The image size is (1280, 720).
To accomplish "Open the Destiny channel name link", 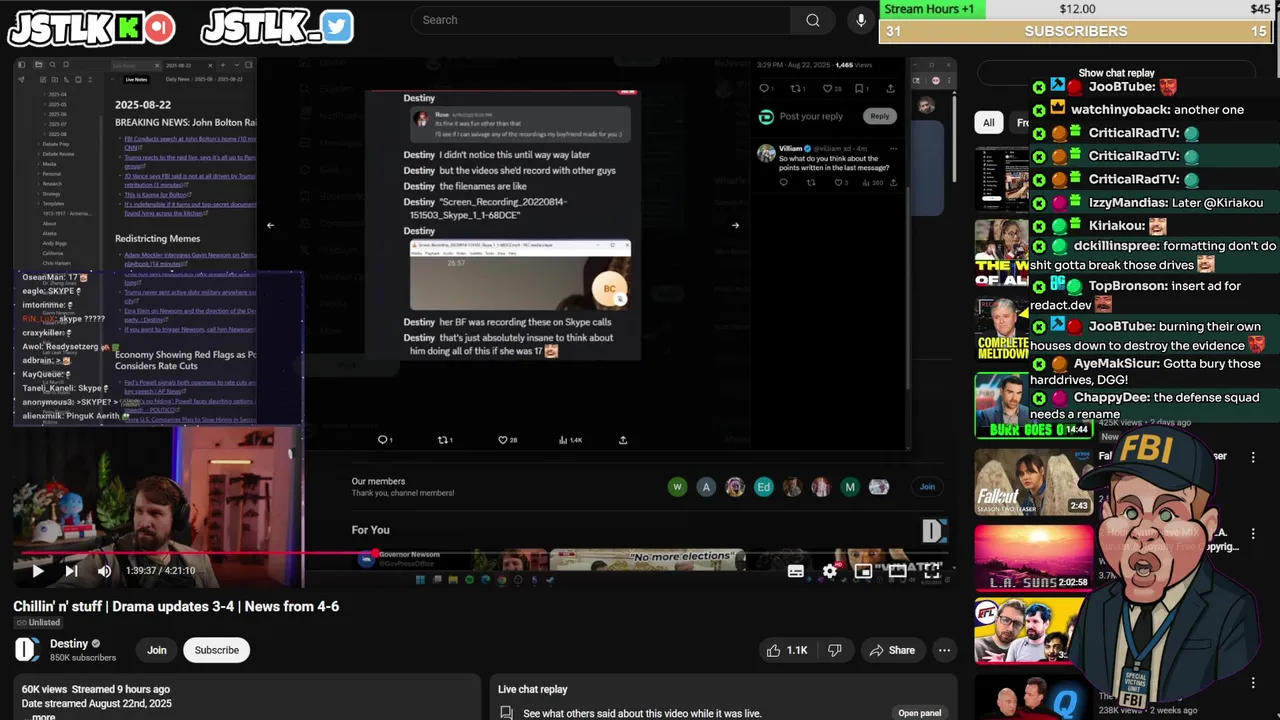I will click(69, 643).
